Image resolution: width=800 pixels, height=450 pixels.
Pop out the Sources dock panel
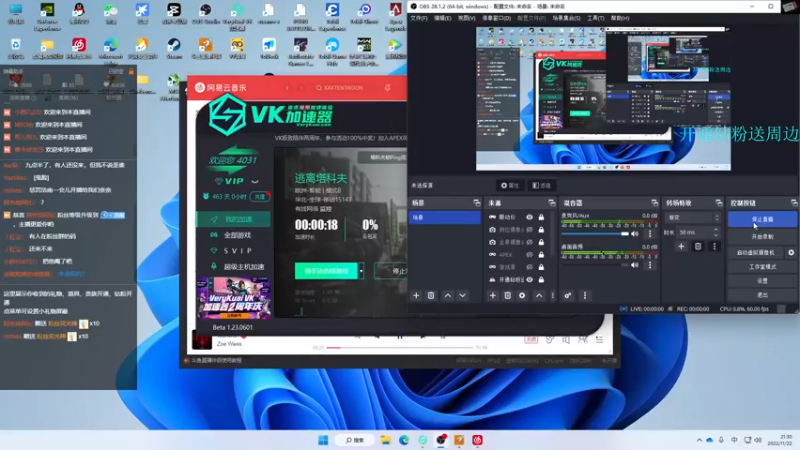tap(552, 203)
